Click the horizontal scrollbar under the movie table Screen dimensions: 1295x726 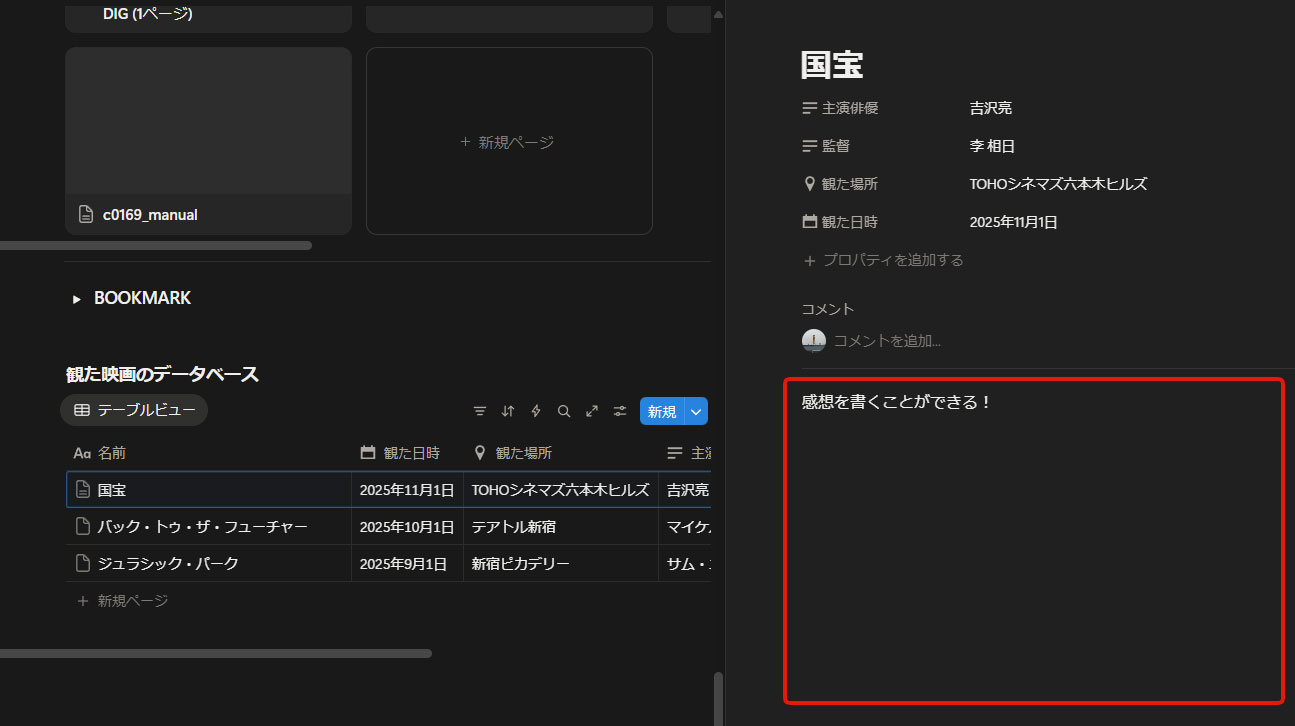pyautogui.click(x=215, y=653)
